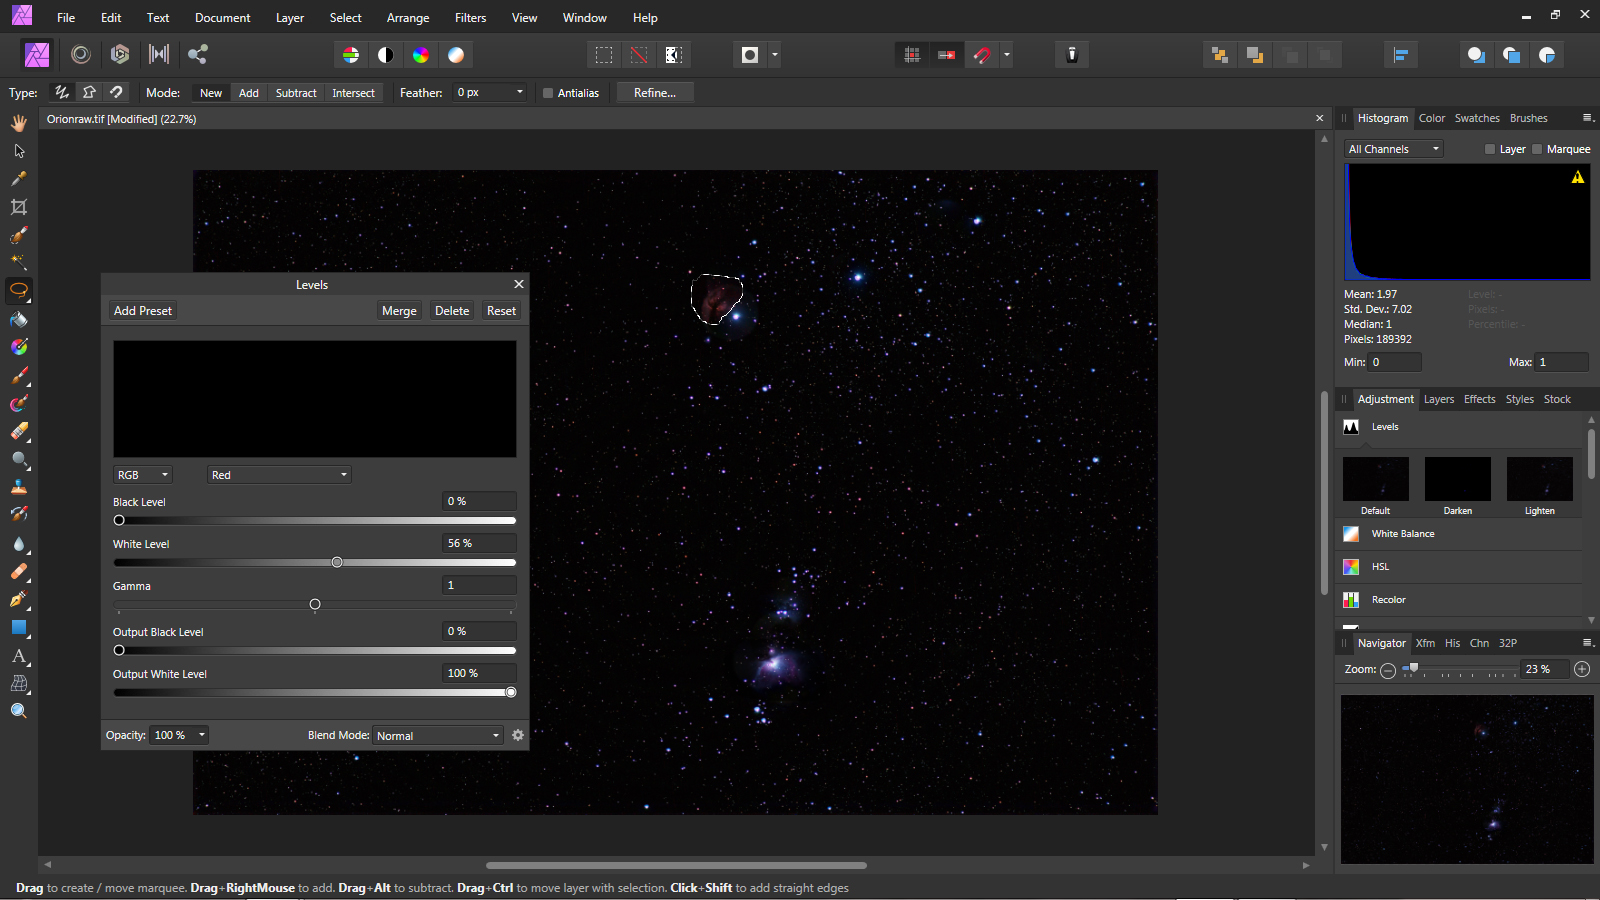Apply Auto Contrast from the toolbar
This screenshot has height=900, width=1600.
[385, 55]
